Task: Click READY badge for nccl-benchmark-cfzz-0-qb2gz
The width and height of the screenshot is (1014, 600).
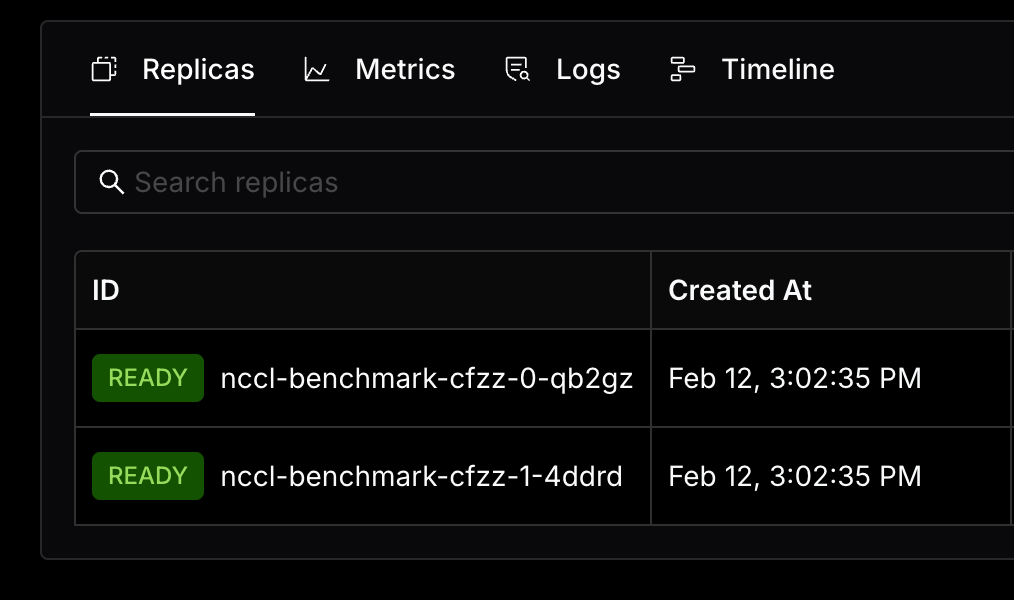Action: (x=148, y=378)
